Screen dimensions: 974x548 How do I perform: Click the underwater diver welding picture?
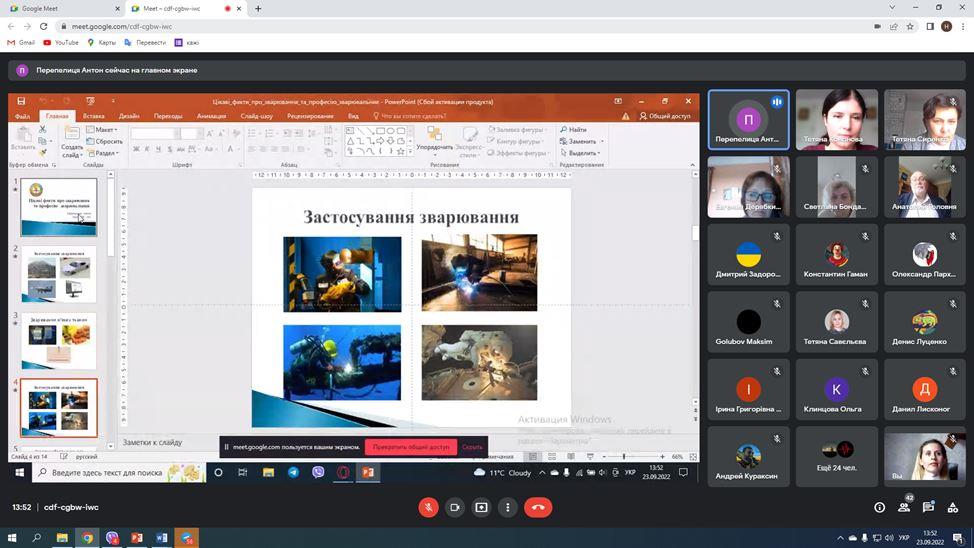point(342,362)
